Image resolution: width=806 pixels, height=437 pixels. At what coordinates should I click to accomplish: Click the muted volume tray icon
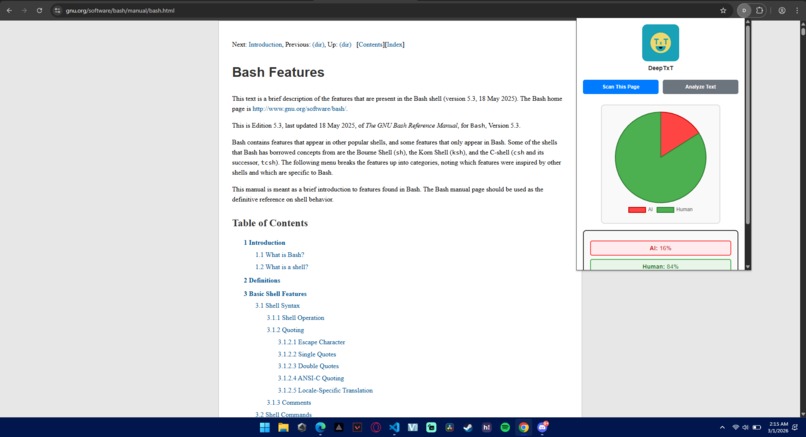pos(745,427)
